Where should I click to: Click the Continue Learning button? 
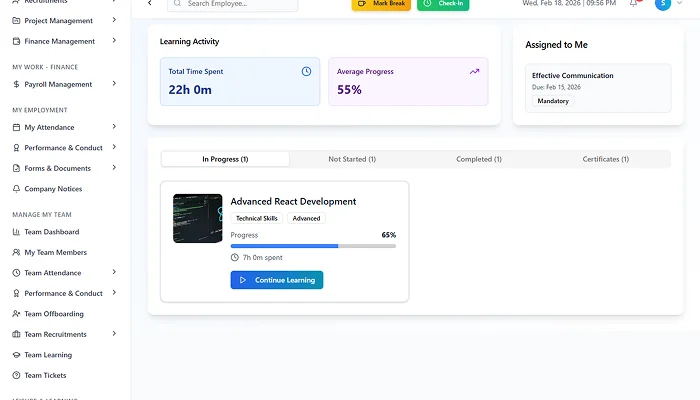point(276,280)
